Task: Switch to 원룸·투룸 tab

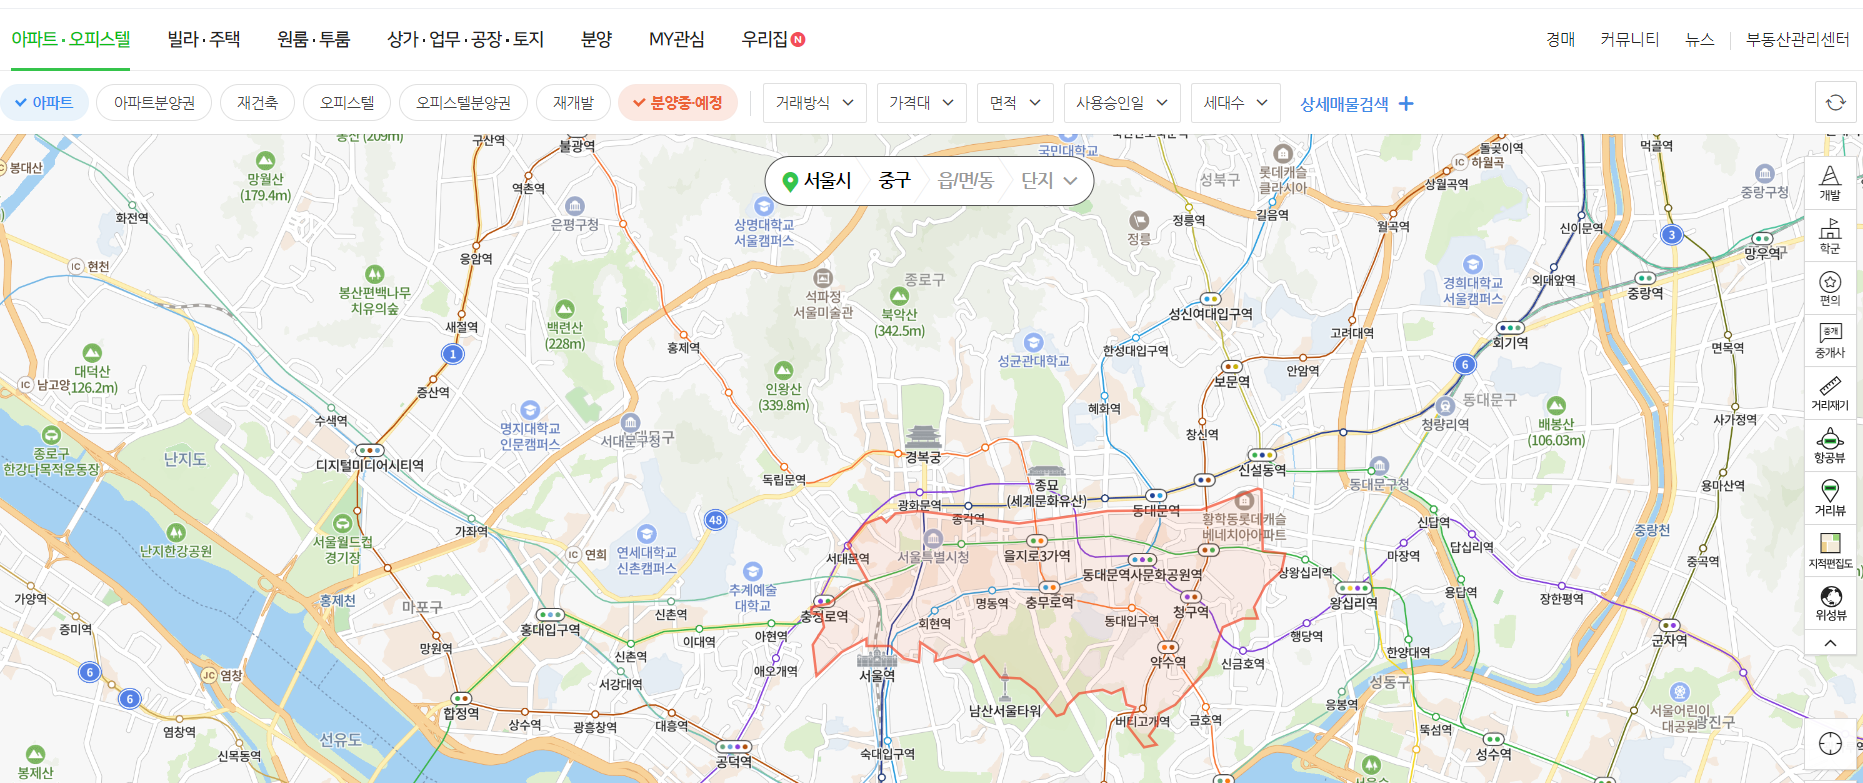Action: coord(314,39)
